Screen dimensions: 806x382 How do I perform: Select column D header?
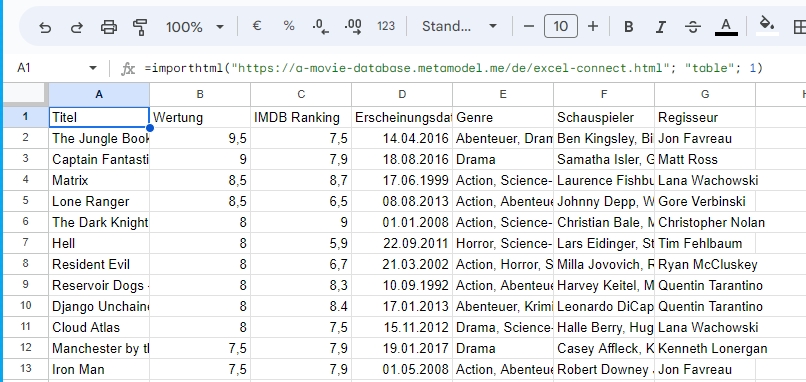click(x=402, y=94)
